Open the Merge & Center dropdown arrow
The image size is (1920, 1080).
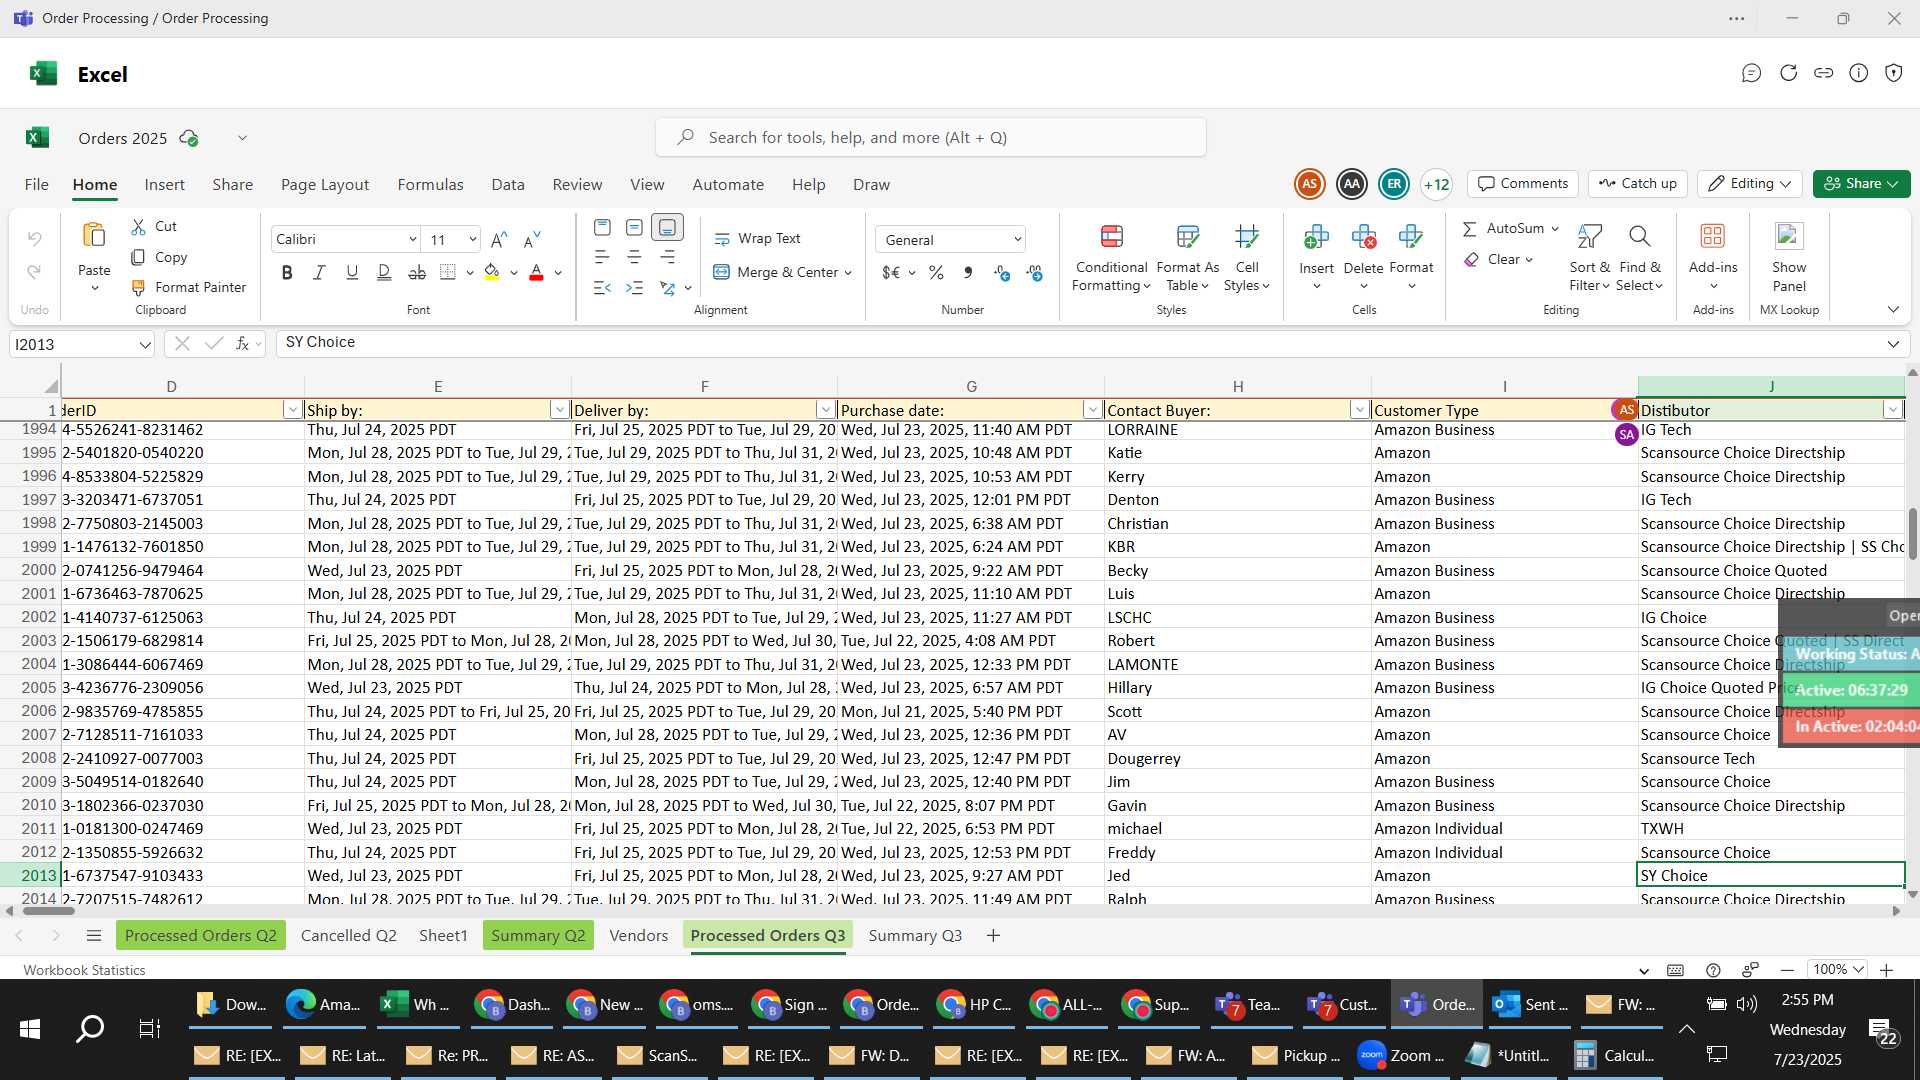pyautogui.click(x=848, y=272)
